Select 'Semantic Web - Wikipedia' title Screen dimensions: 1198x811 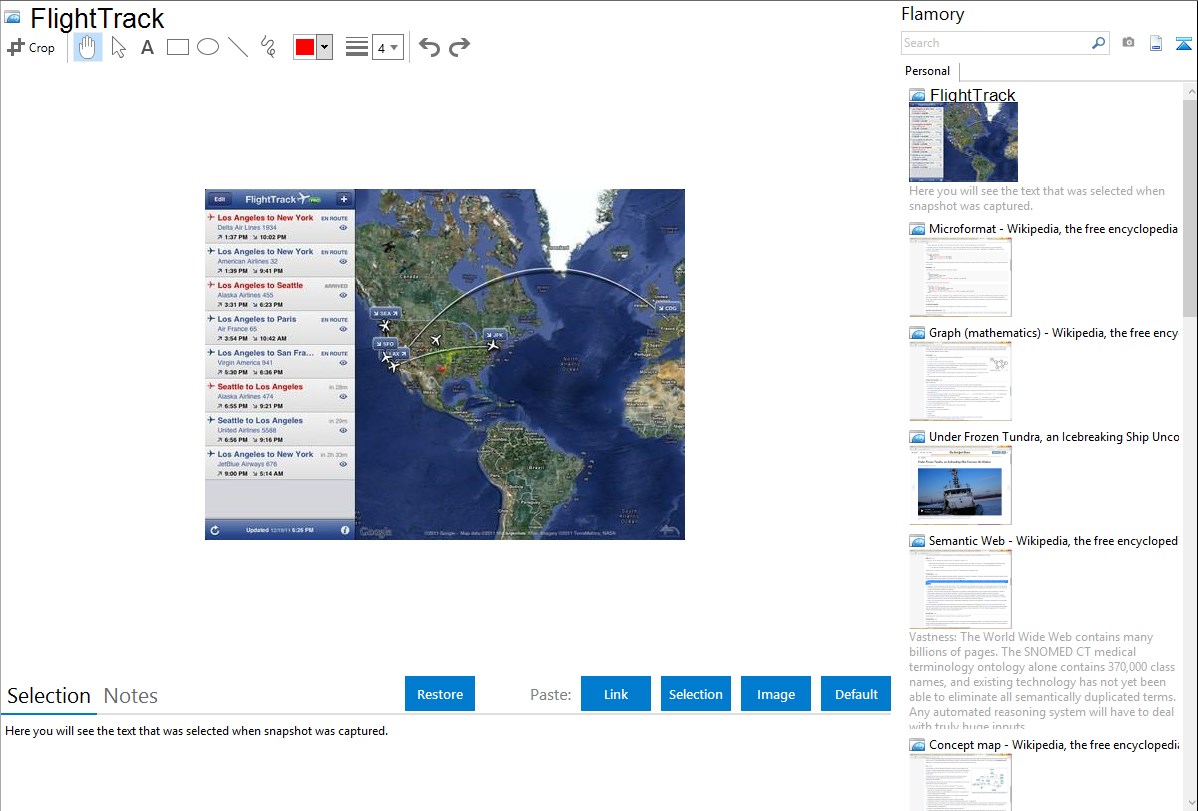1053,540
